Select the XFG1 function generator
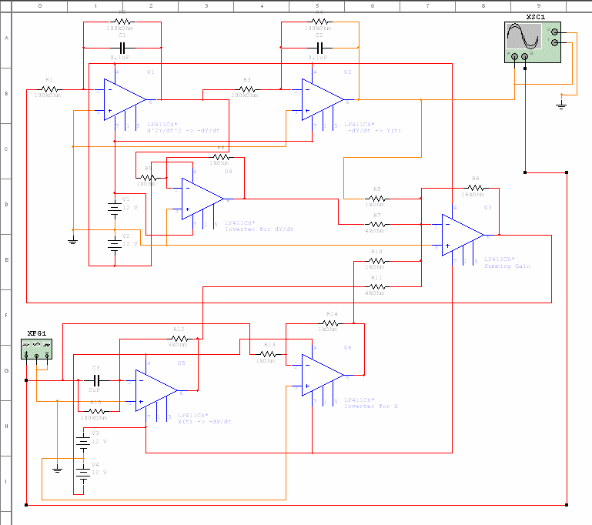This screenshot has height=525, width=592. click(37, 349)
